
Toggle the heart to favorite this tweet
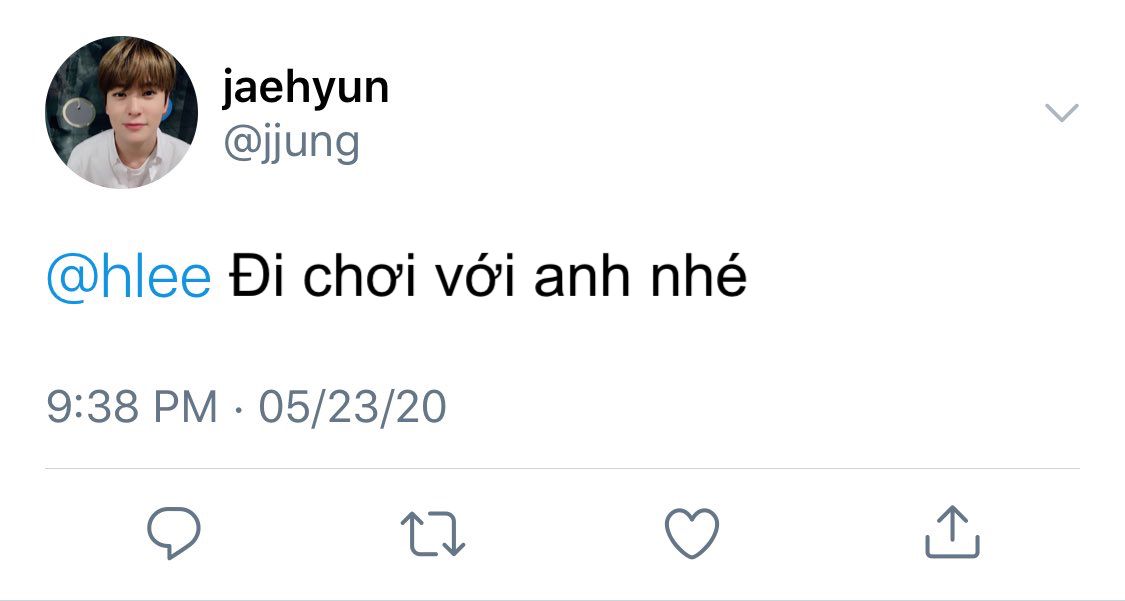692,532
